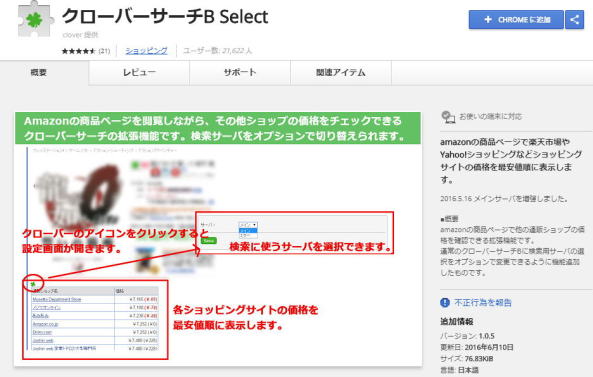Click the 2016.5.16 メインサーバを増強しました text
This screenshot has height=377, width=593.
[x=504, y=199]
